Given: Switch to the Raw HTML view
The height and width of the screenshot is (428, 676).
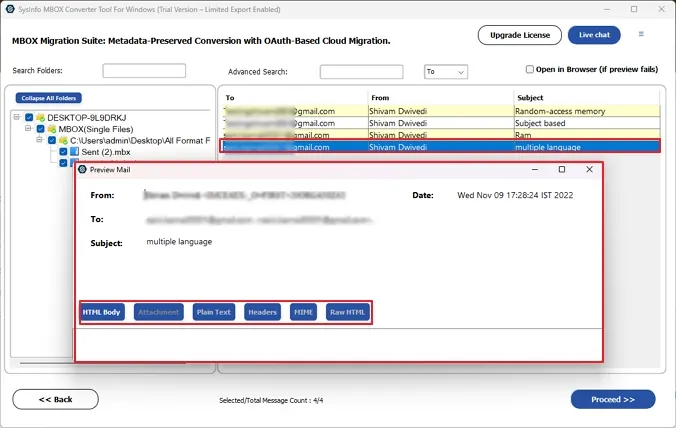Looking at the screenshot, I should (347, 312).
